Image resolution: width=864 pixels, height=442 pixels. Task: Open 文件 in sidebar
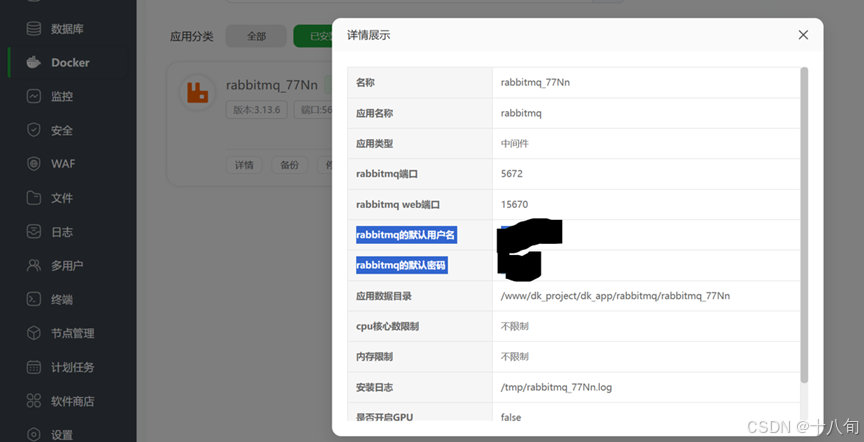pyautogui.click(x=62, y=198)
